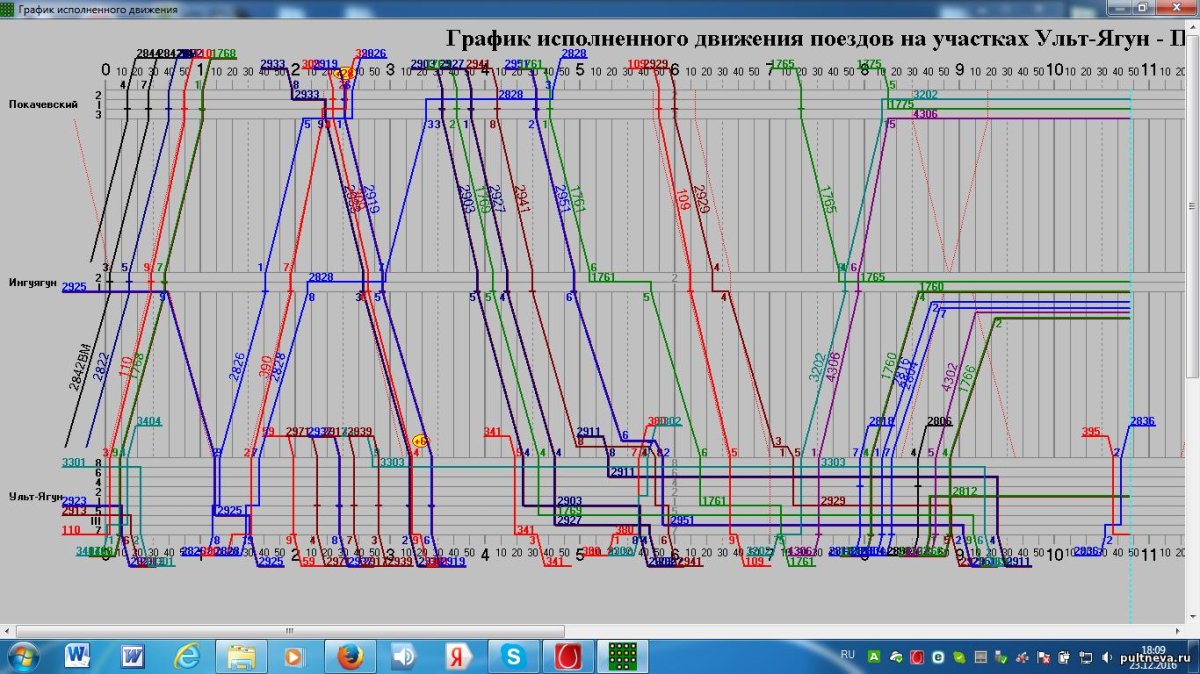Open Skype from the taskbar
1200x674 pixels.
click(514, 656)
